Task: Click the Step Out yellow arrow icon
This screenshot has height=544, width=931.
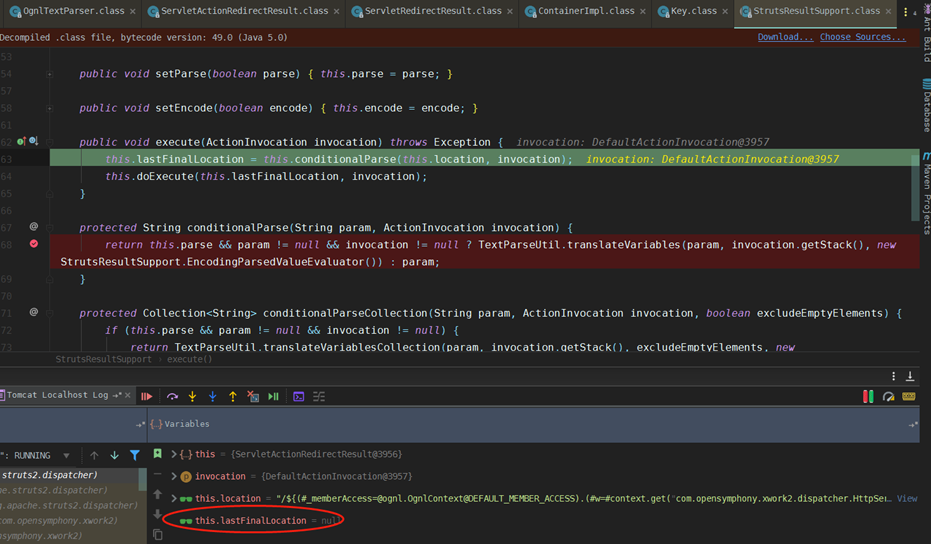Action: 233,397
